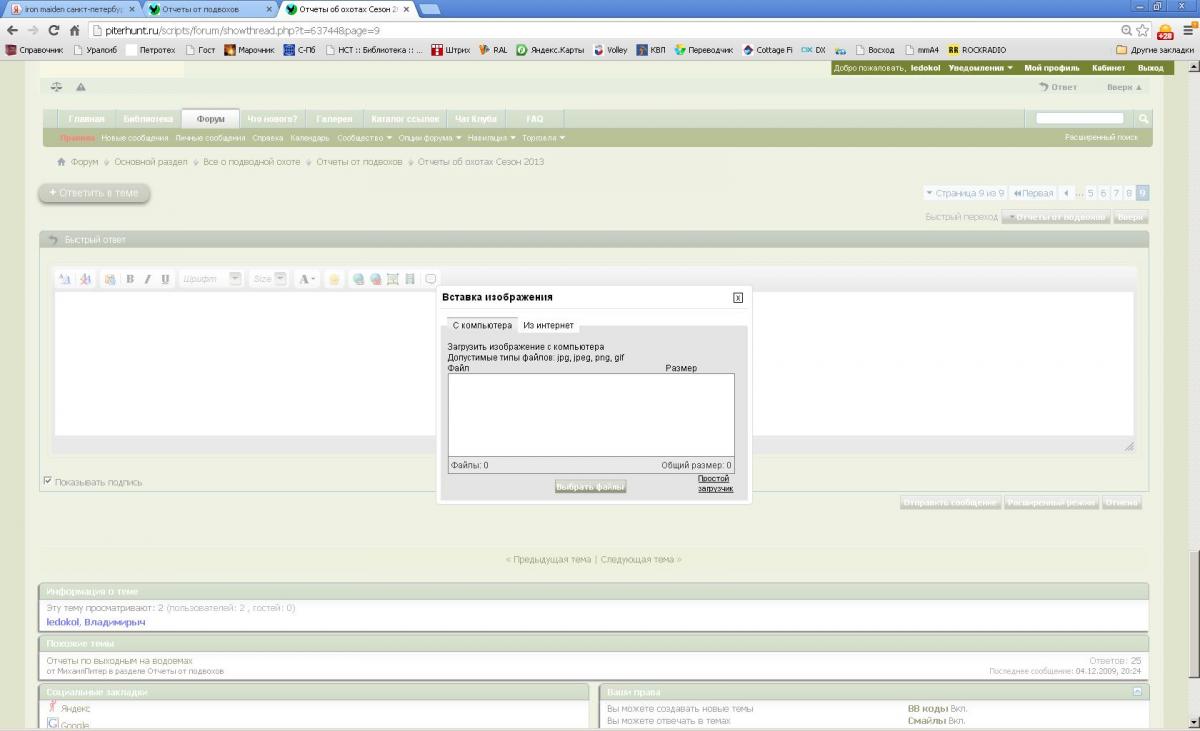Open the Size dropdown in editor
The width and height of the screenshot is (1200, 731).
[280, 279]
